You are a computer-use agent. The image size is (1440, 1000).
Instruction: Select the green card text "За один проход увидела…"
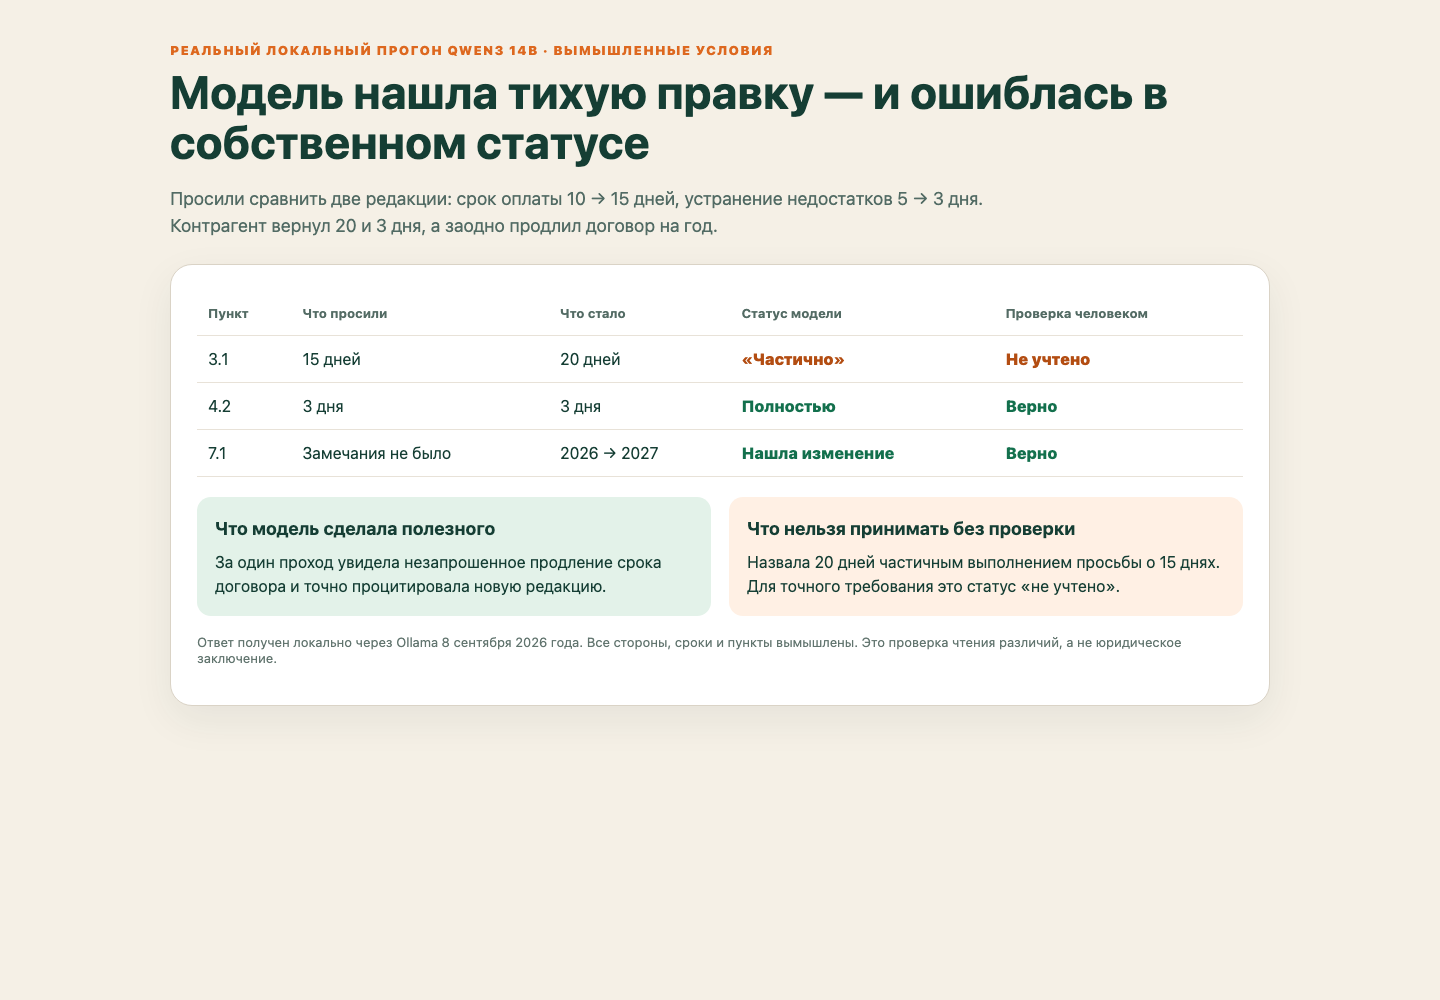(x=438, y=574)
